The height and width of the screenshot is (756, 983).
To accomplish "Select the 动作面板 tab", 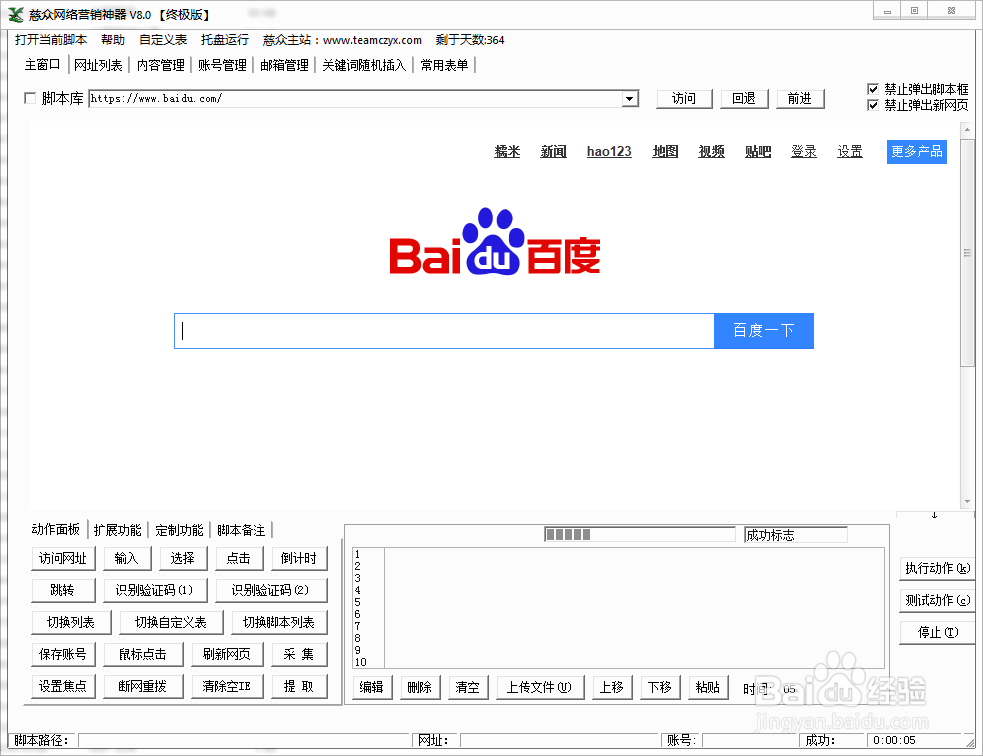I will coord(56,530).
